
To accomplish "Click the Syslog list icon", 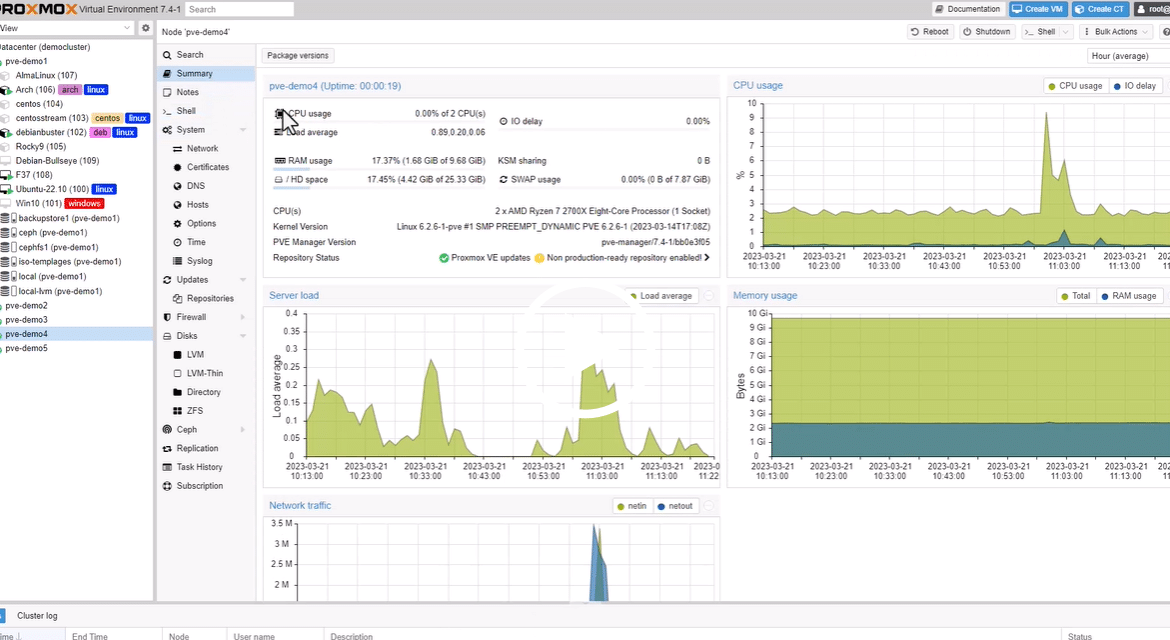I will click(178, 261).
